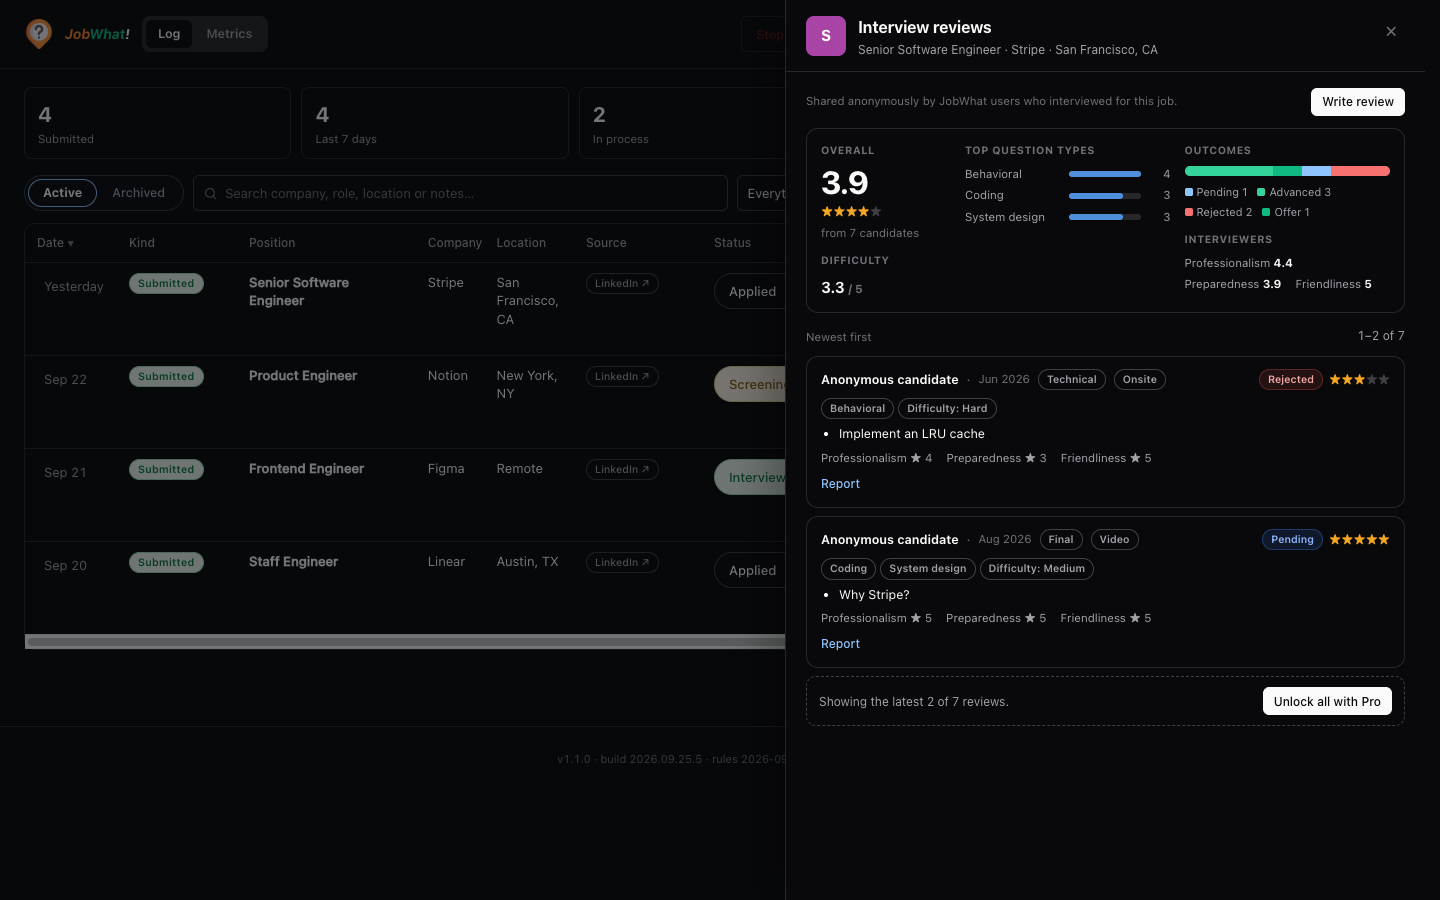
Task: Click the Coding chip in second review
Action: 849,569
